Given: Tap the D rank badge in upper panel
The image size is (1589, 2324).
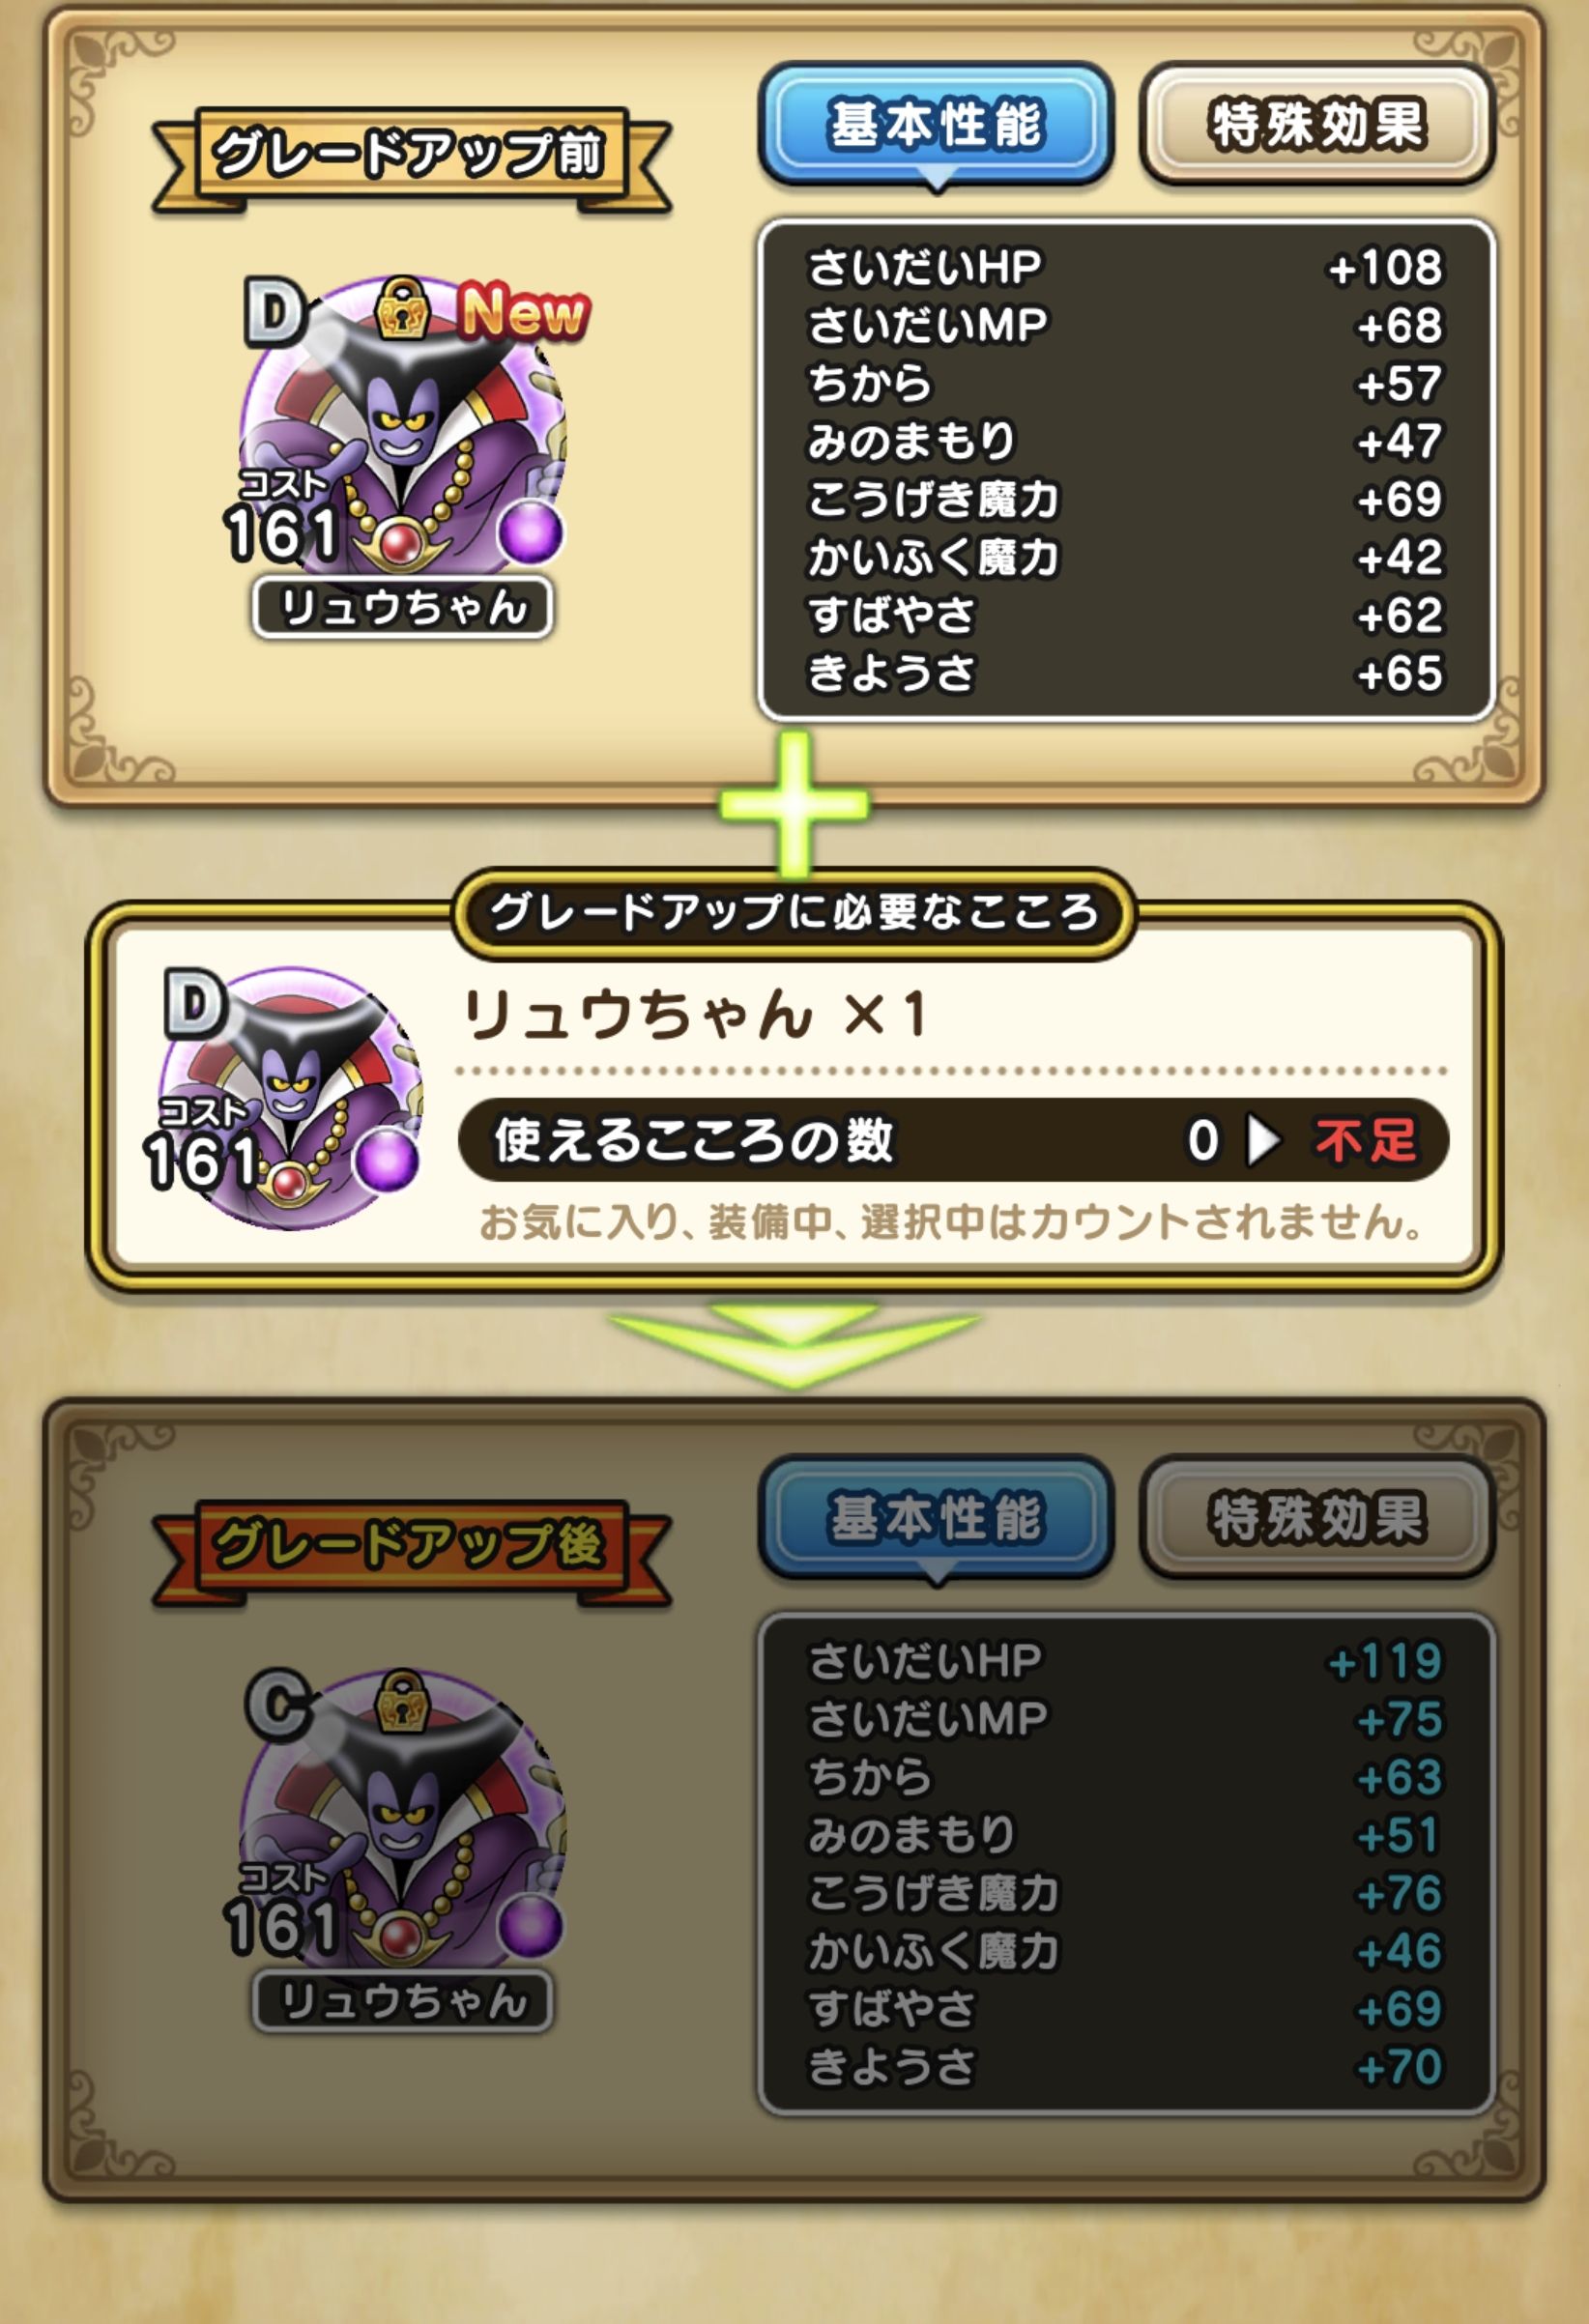Looking at the screenshot, I should [x=274, y=312].
